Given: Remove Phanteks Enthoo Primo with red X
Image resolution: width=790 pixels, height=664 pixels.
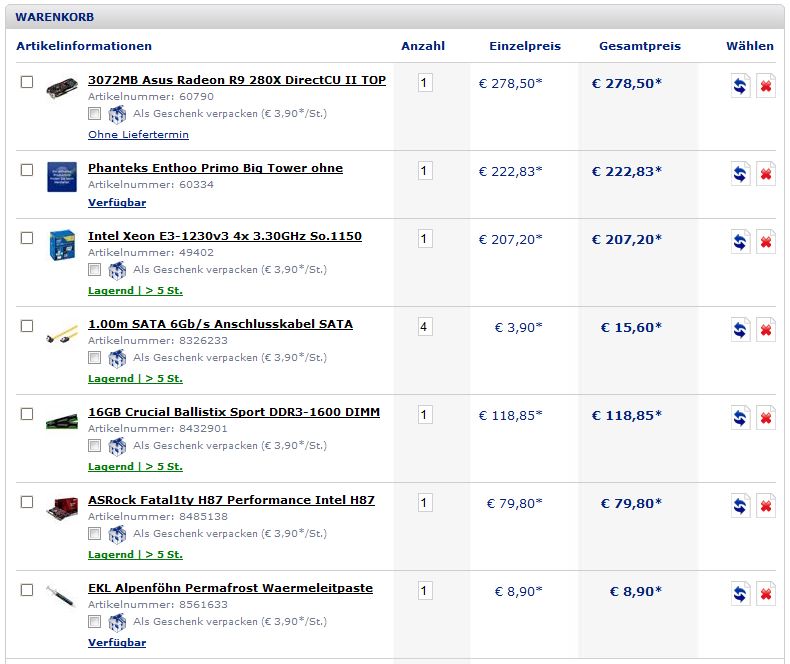Looking at the screenshot, I should tap(766, 174).
